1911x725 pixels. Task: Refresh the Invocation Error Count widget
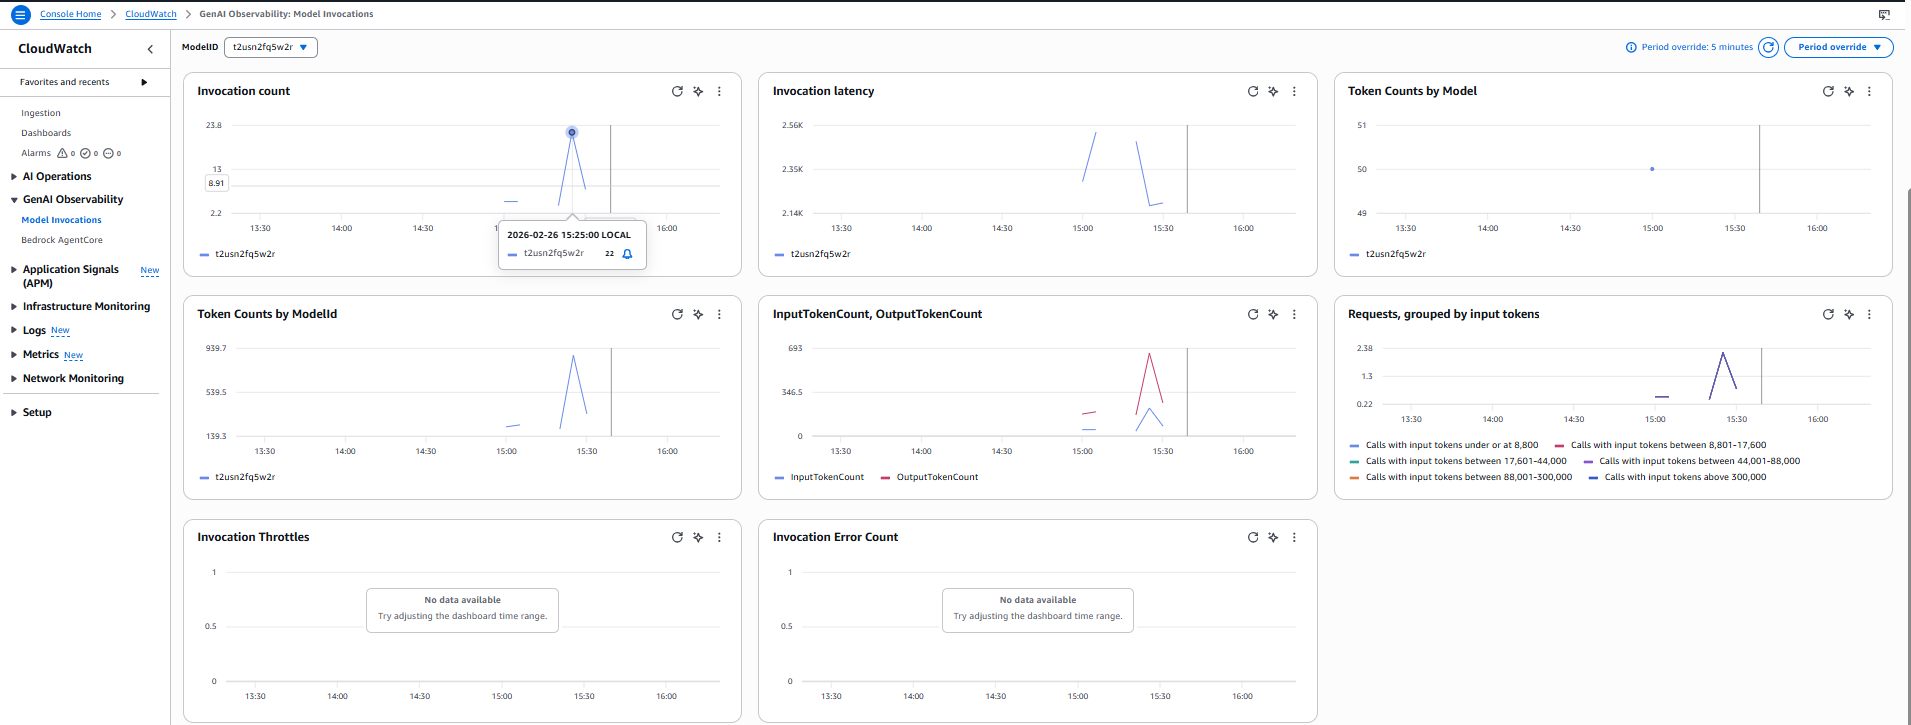1252,537
